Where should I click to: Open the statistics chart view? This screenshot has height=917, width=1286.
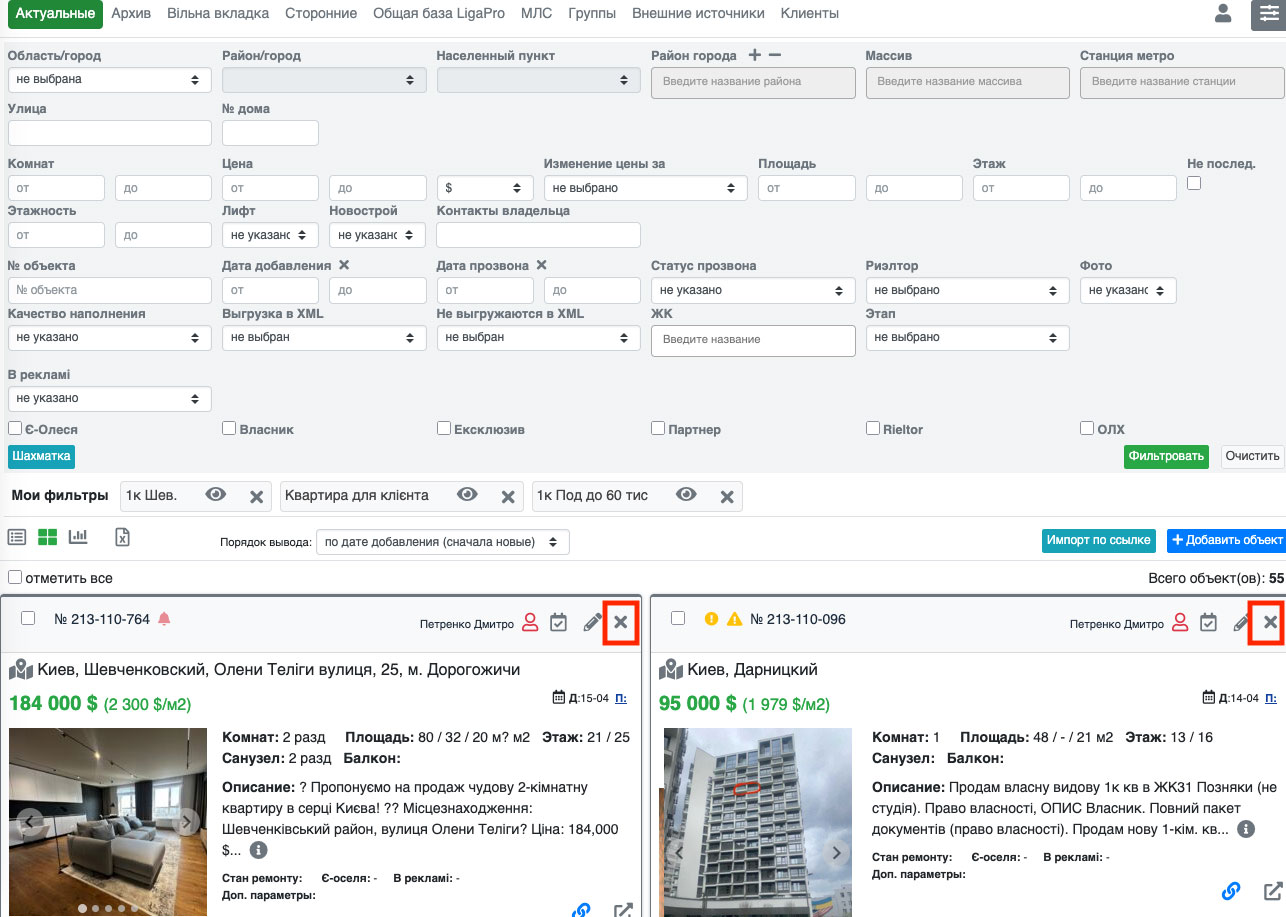coord(78,537)
